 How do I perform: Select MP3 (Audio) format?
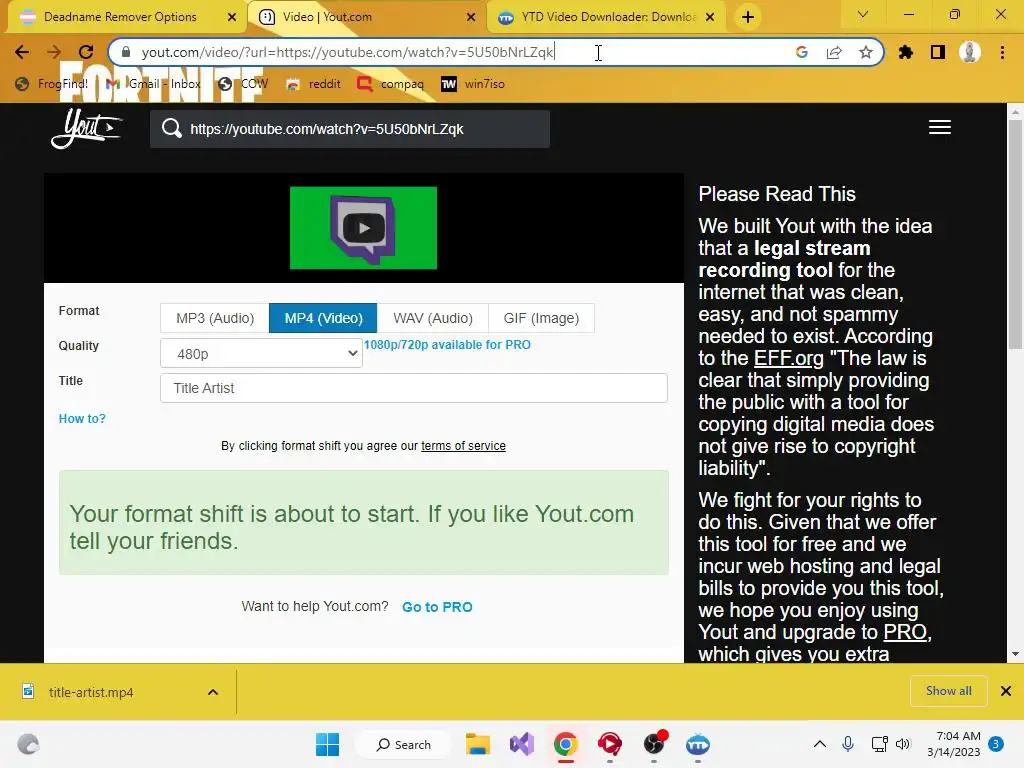(215, 318)
